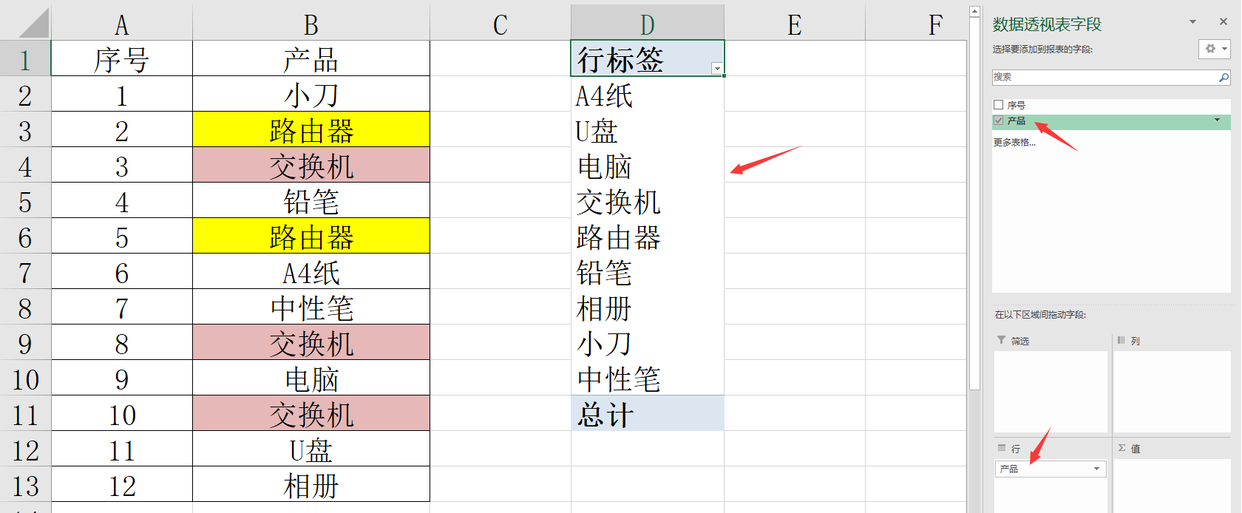Select the pivot cell 路由器 in column D
The width and height of the screenshot is (1242, 513).
click(x=648, y=237)
